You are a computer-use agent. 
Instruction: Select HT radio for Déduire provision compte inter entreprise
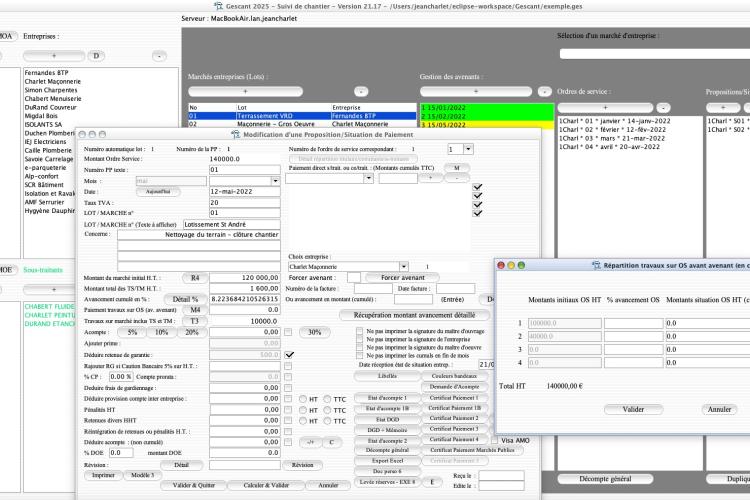303,399
